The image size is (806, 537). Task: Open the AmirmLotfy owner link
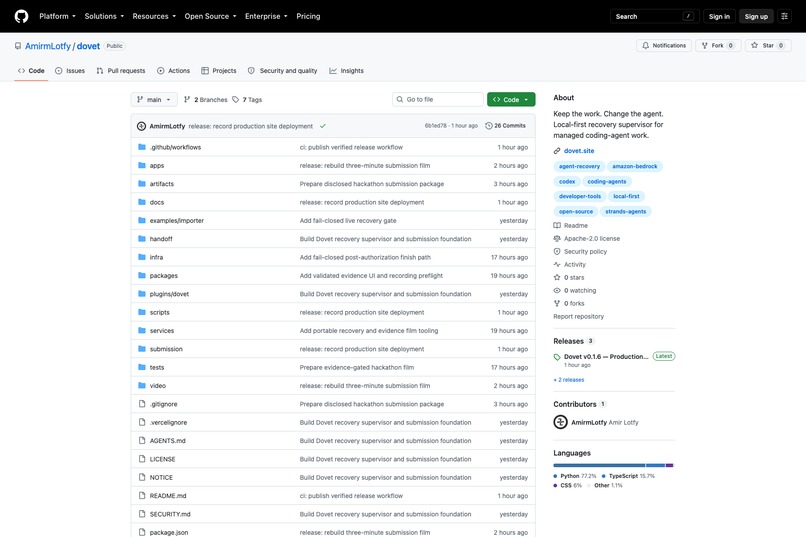pos(48,46)
